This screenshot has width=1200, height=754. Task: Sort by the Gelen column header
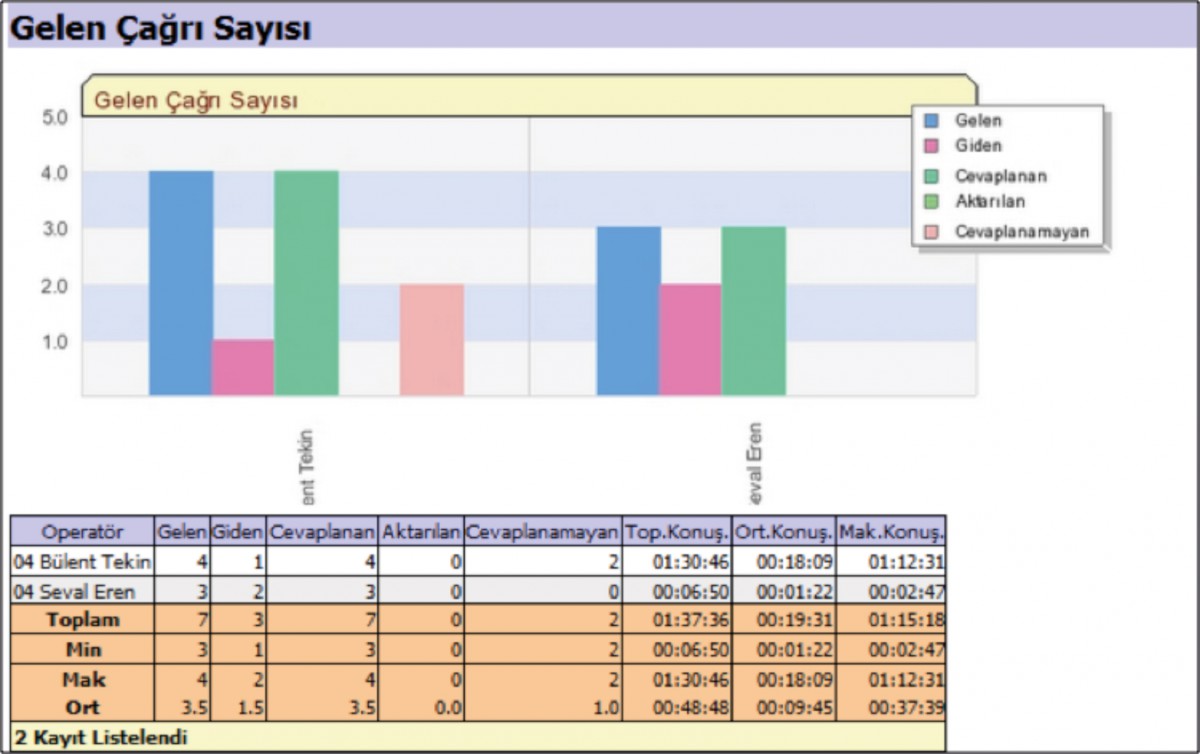pyautogui.click(x=182, y=532)
